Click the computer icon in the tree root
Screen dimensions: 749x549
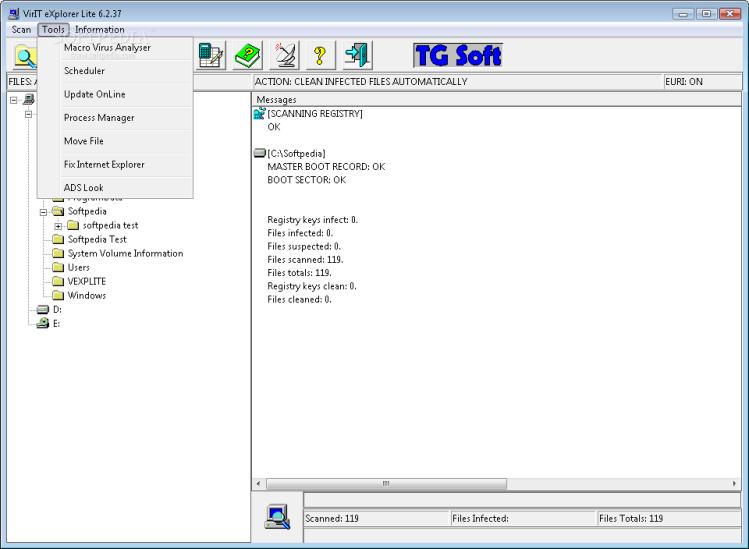coord(29,100)
